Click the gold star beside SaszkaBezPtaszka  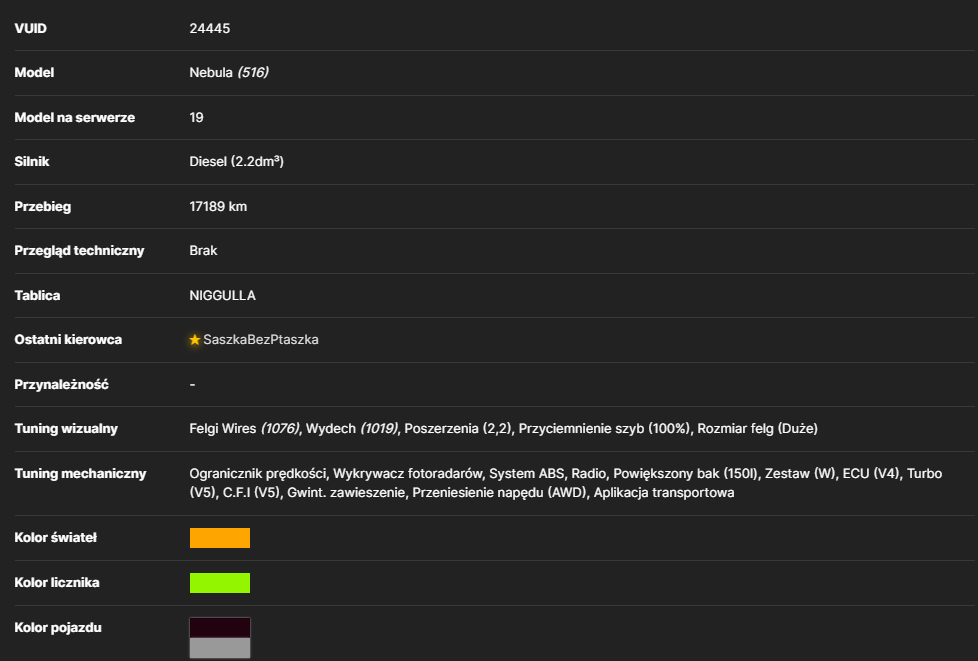pyautogui.click(x=195, y=340)
